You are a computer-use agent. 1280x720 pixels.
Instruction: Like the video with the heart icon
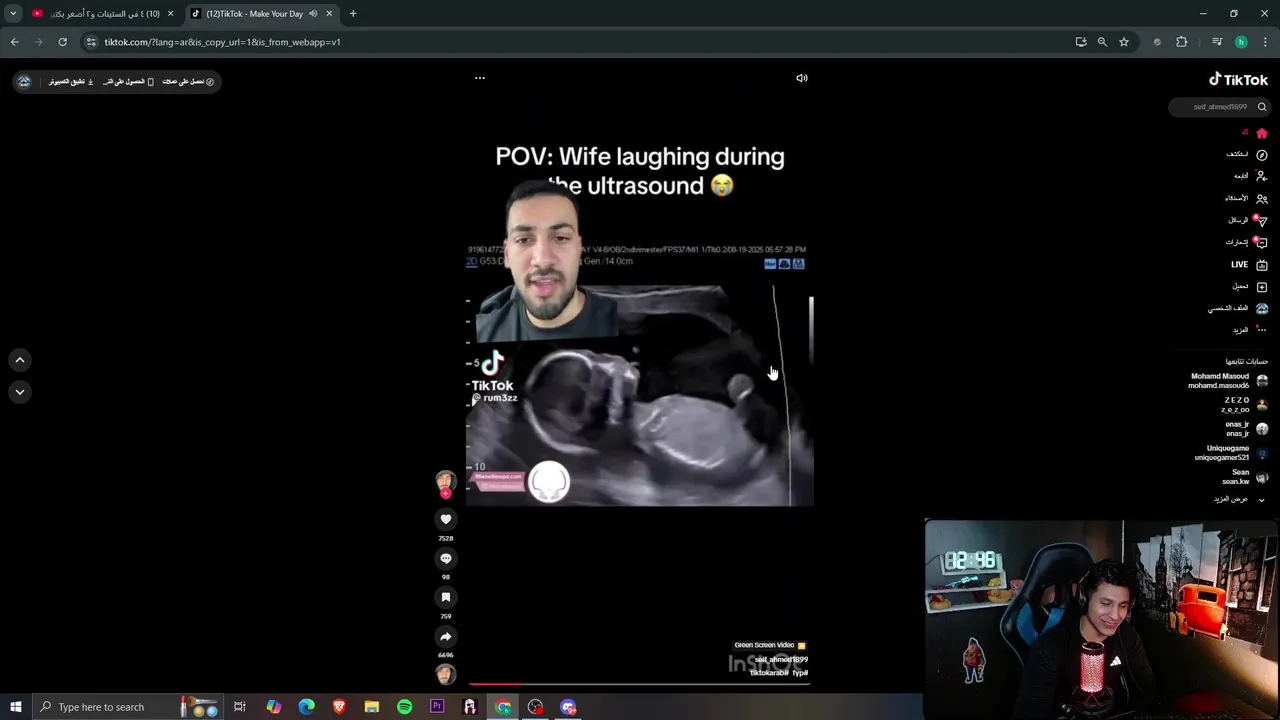(x=446, y=519)
